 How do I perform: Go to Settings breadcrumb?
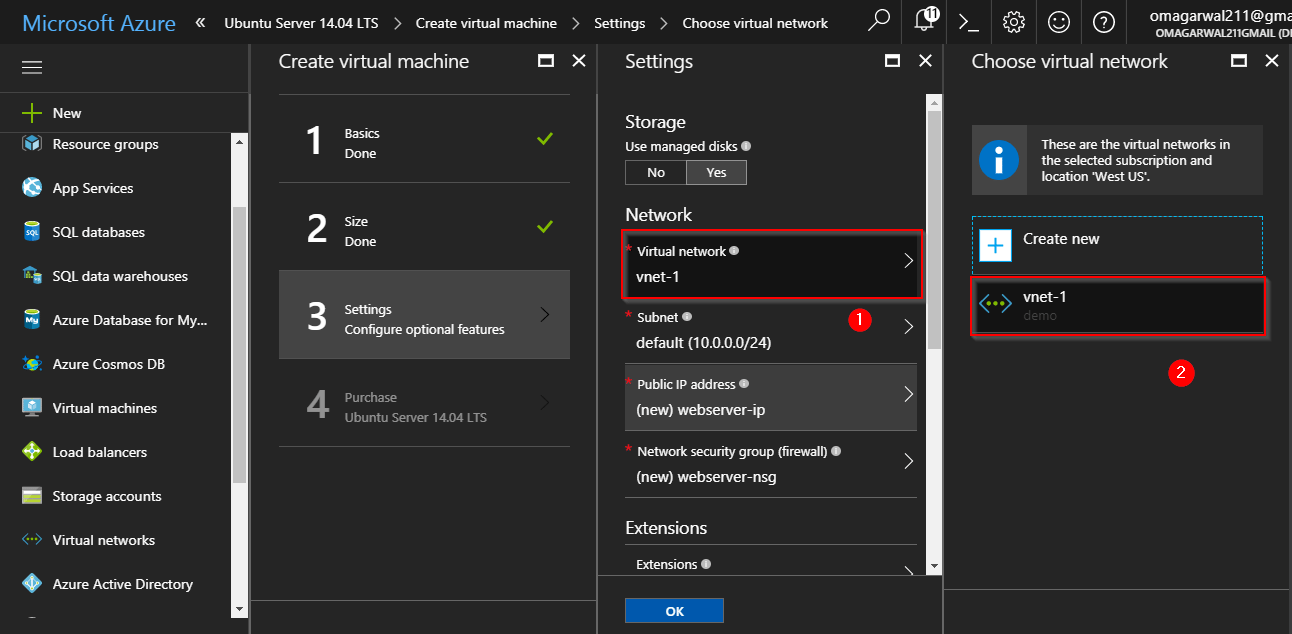click(619, 23)
